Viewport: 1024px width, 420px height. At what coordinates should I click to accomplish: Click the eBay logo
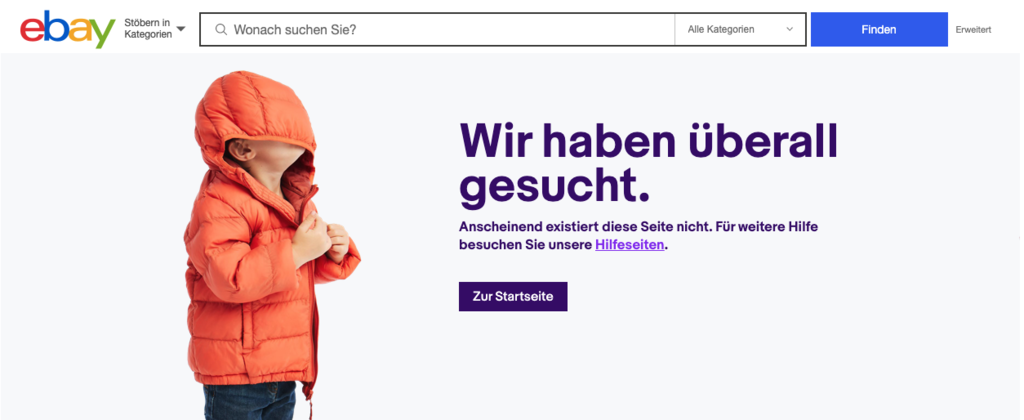click(68, 29)
